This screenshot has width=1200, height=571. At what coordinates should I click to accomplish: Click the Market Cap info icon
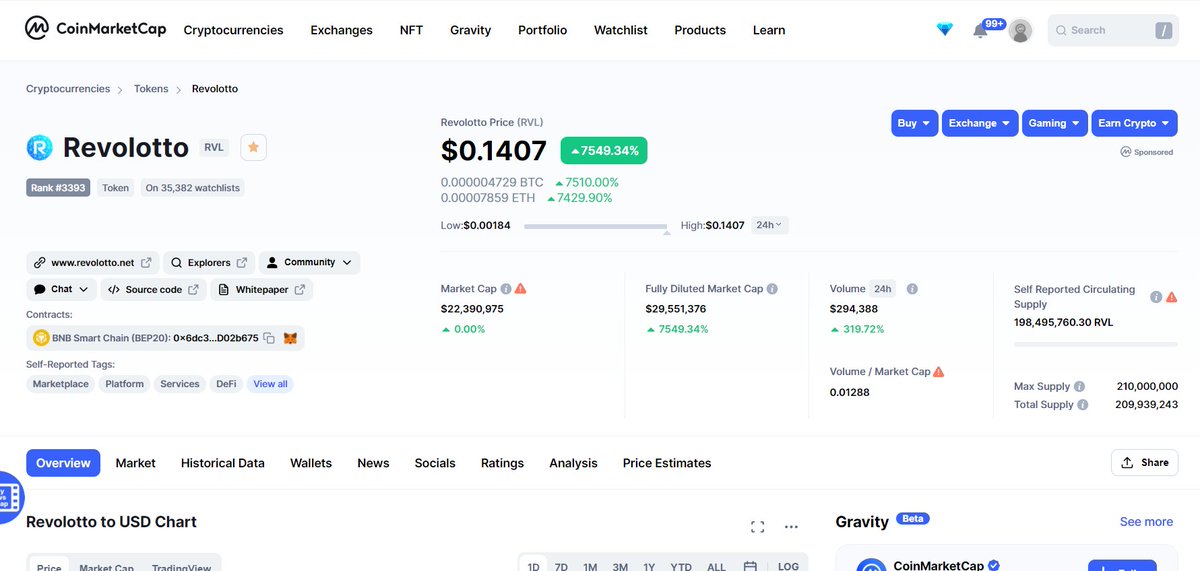[506, 289]
